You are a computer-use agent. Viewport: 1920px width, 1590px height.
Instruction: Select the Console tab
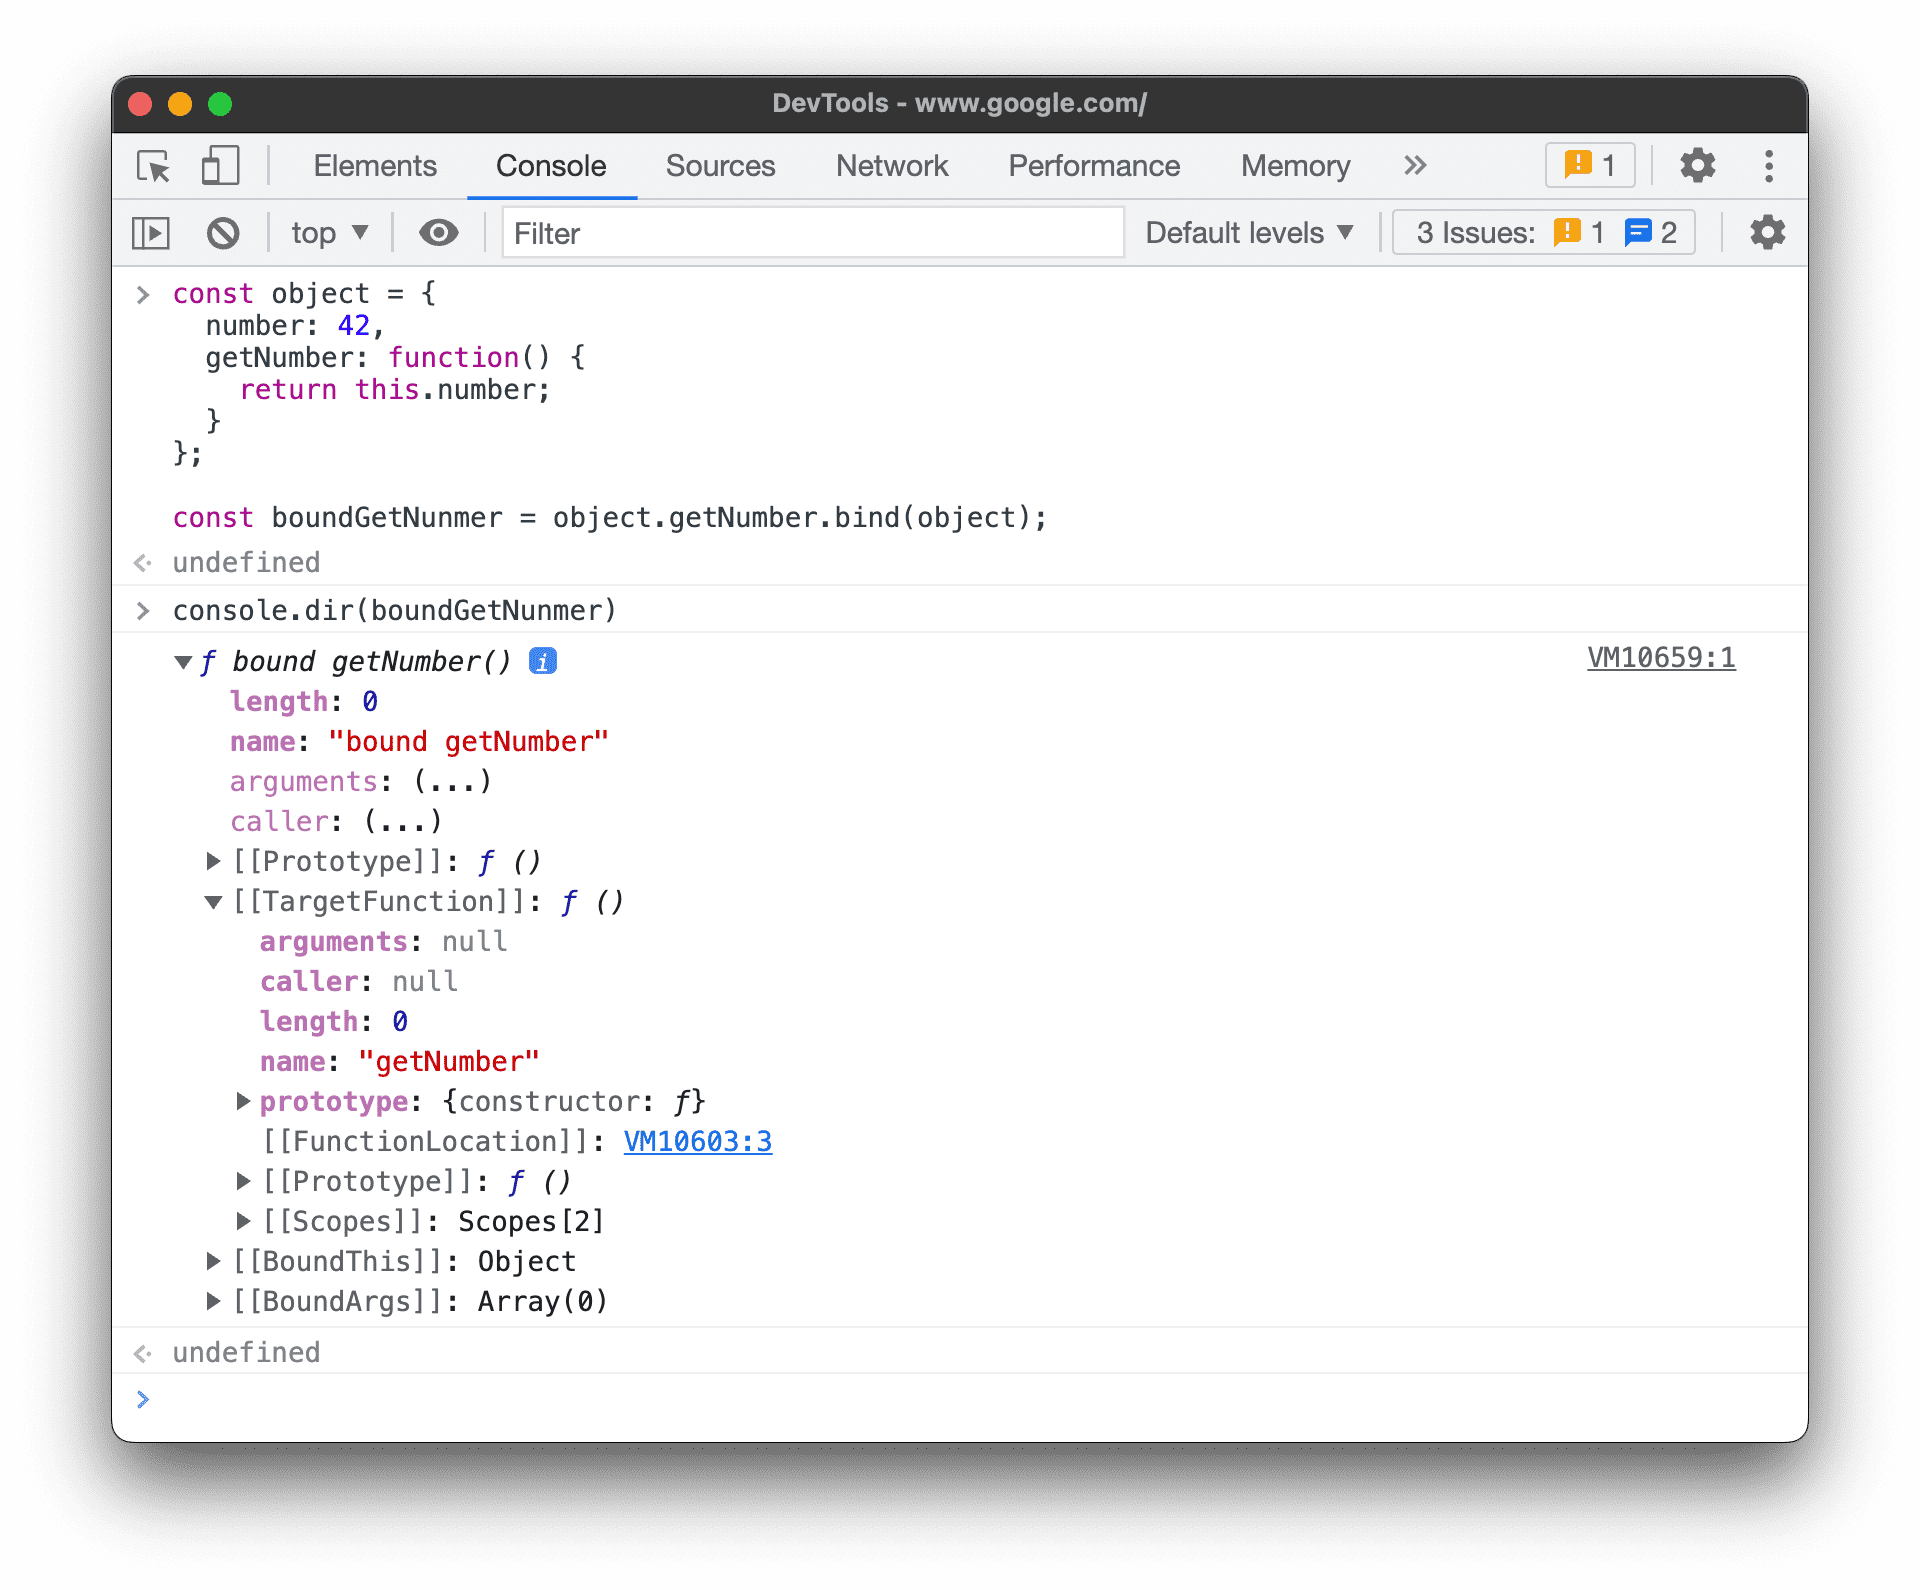click(x=547, y=164)
